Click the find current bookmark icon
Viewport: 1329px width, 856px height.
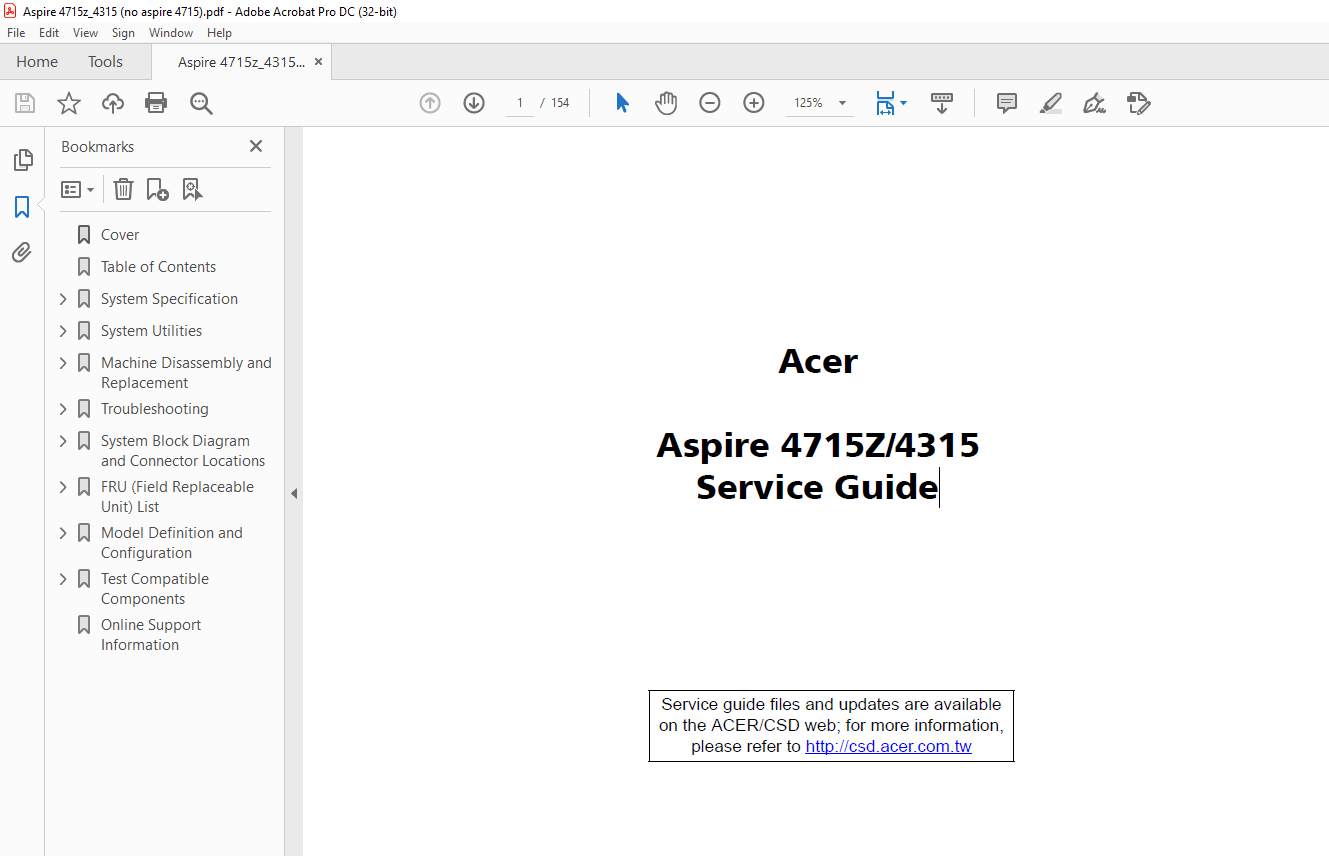click(x=193, y=189)
